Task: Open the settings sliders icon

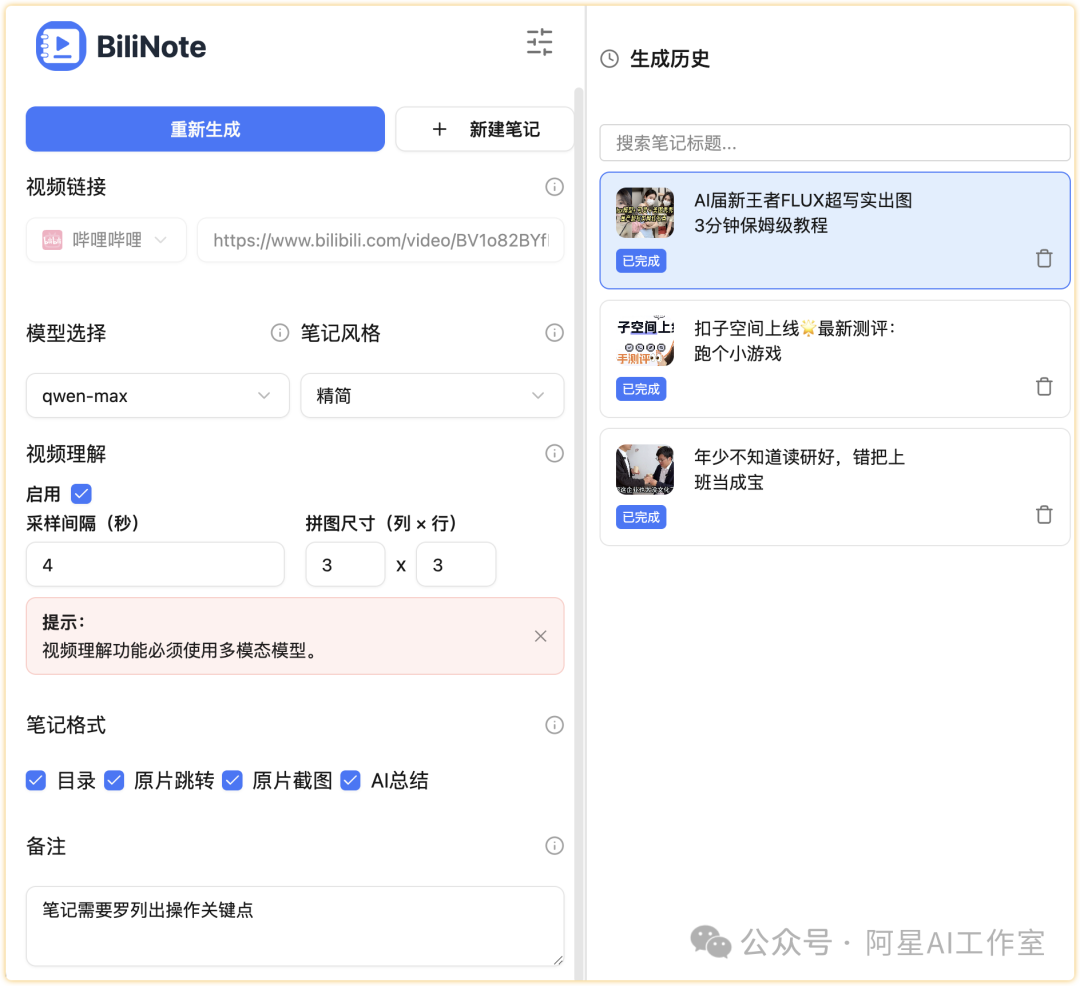Action: point(539,42)
